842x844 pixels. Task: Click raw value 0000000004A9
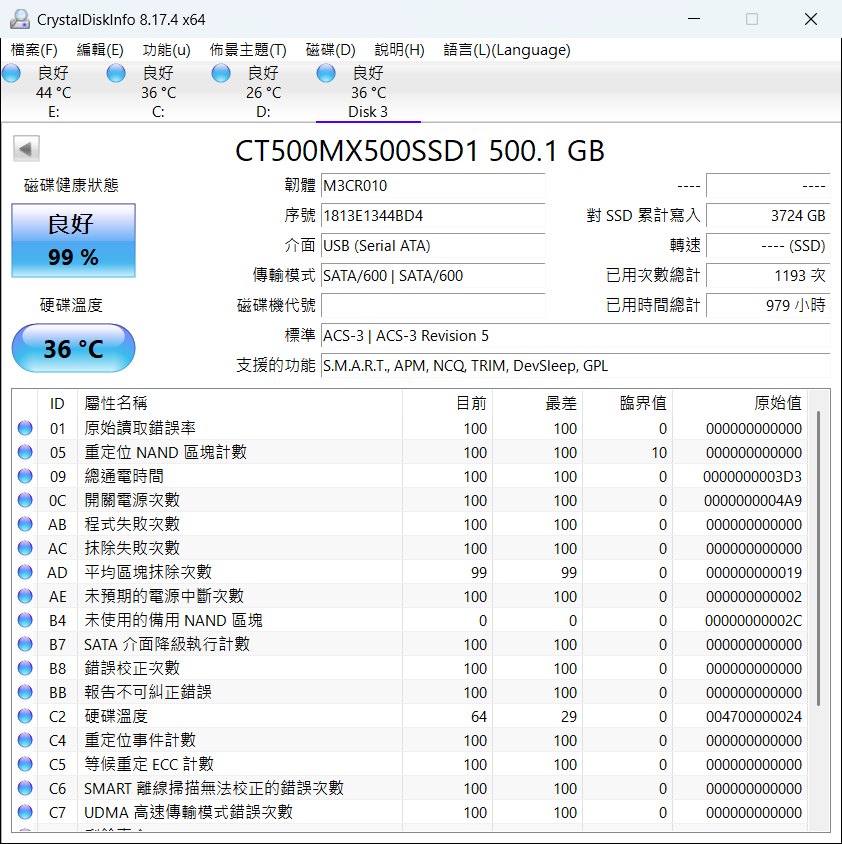[753, 501]
